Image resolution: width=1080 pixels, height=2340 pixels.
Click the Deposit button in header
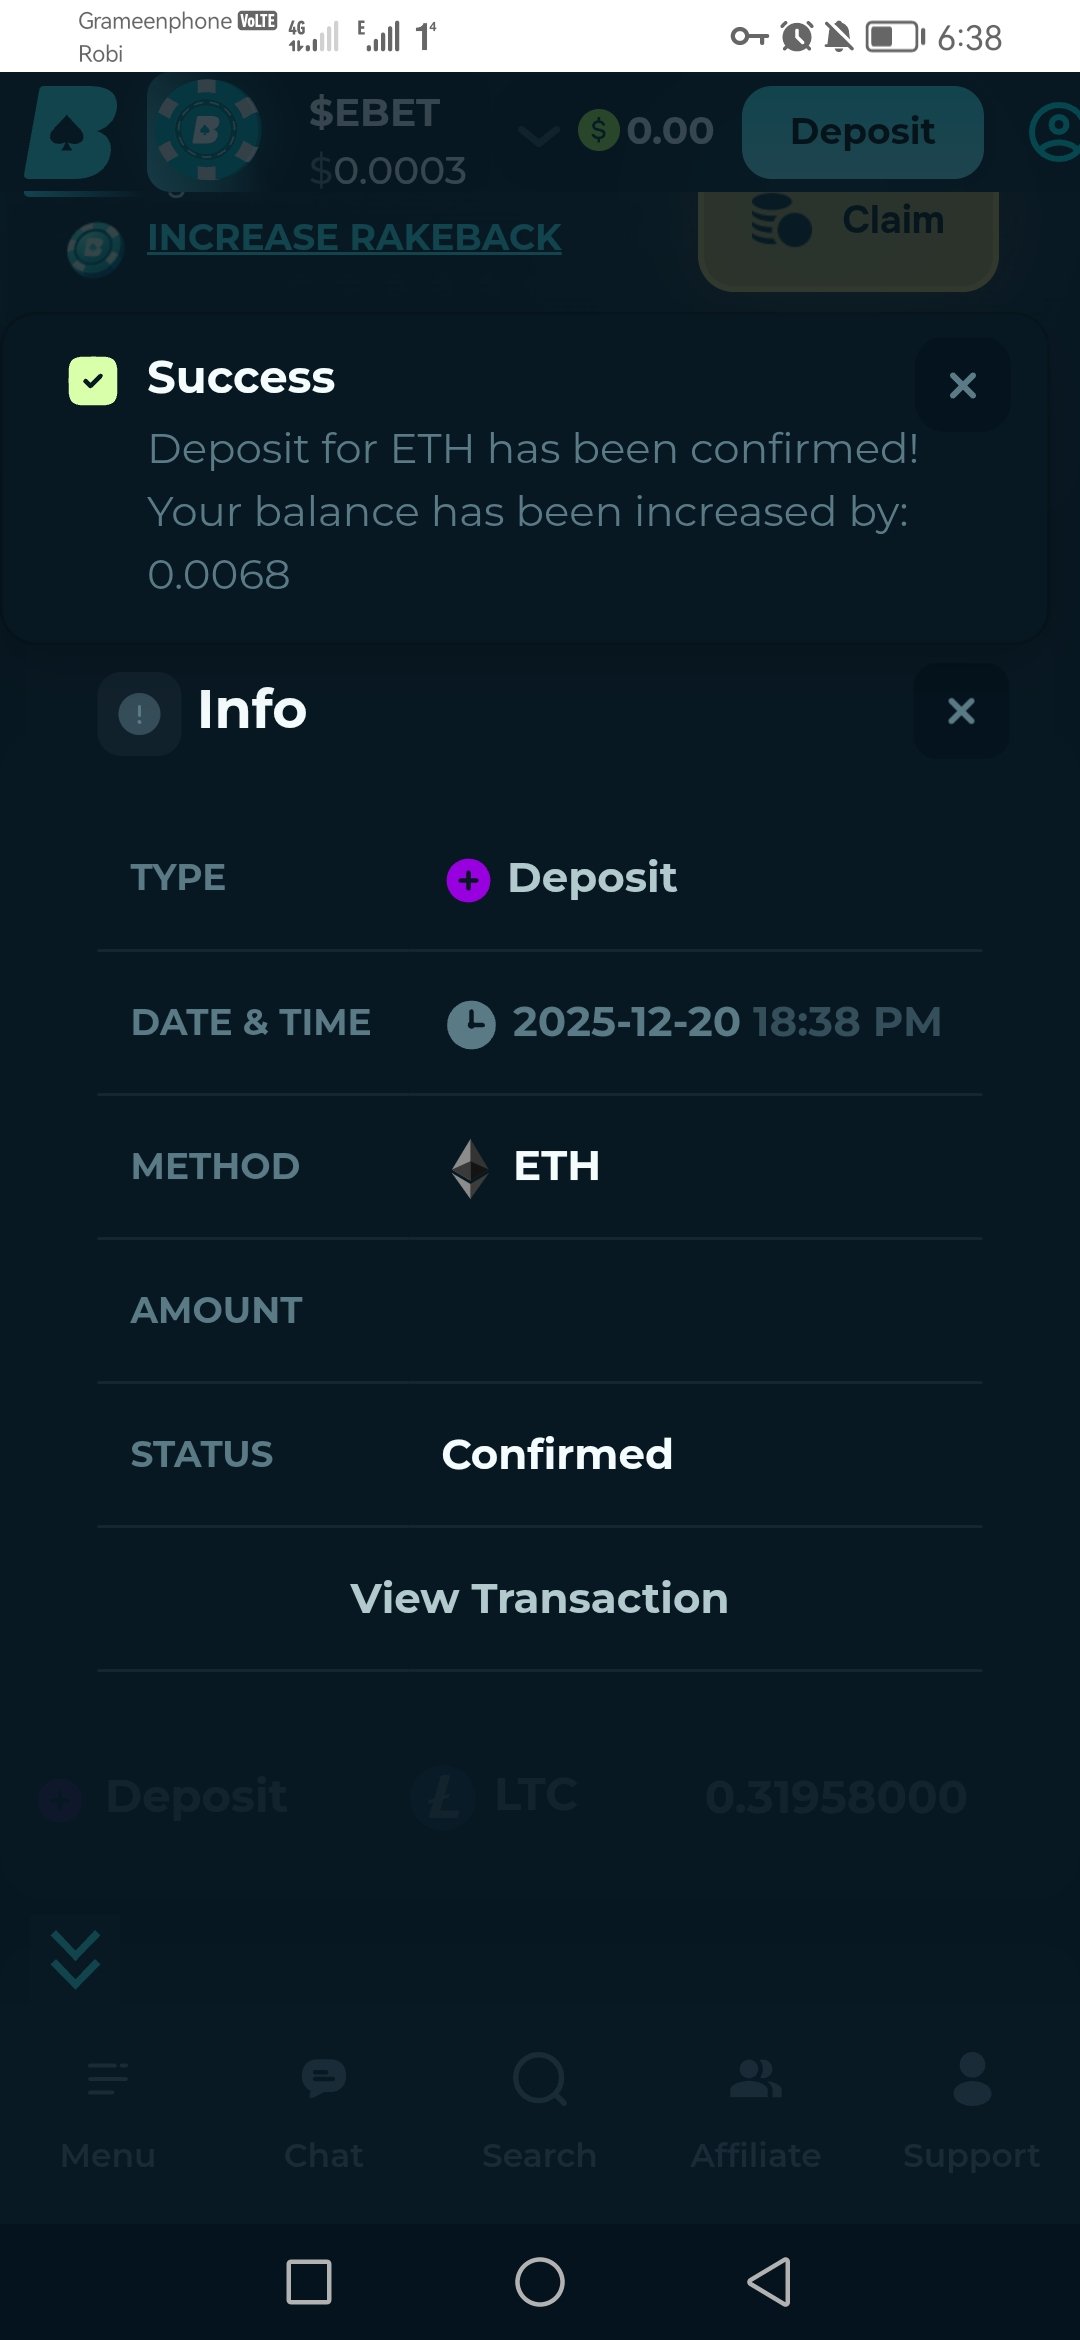click(862, 132)
